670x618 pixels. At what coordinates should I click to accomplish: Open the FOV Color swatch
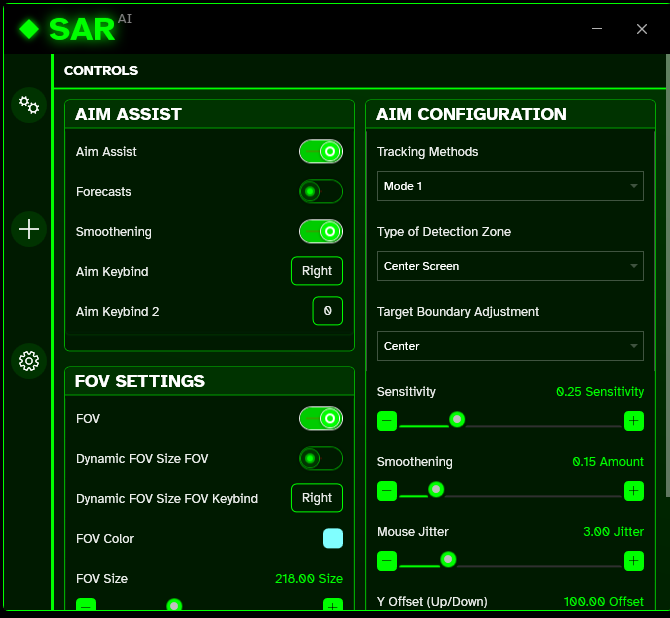pyautogui.click(x=333, y=539)
